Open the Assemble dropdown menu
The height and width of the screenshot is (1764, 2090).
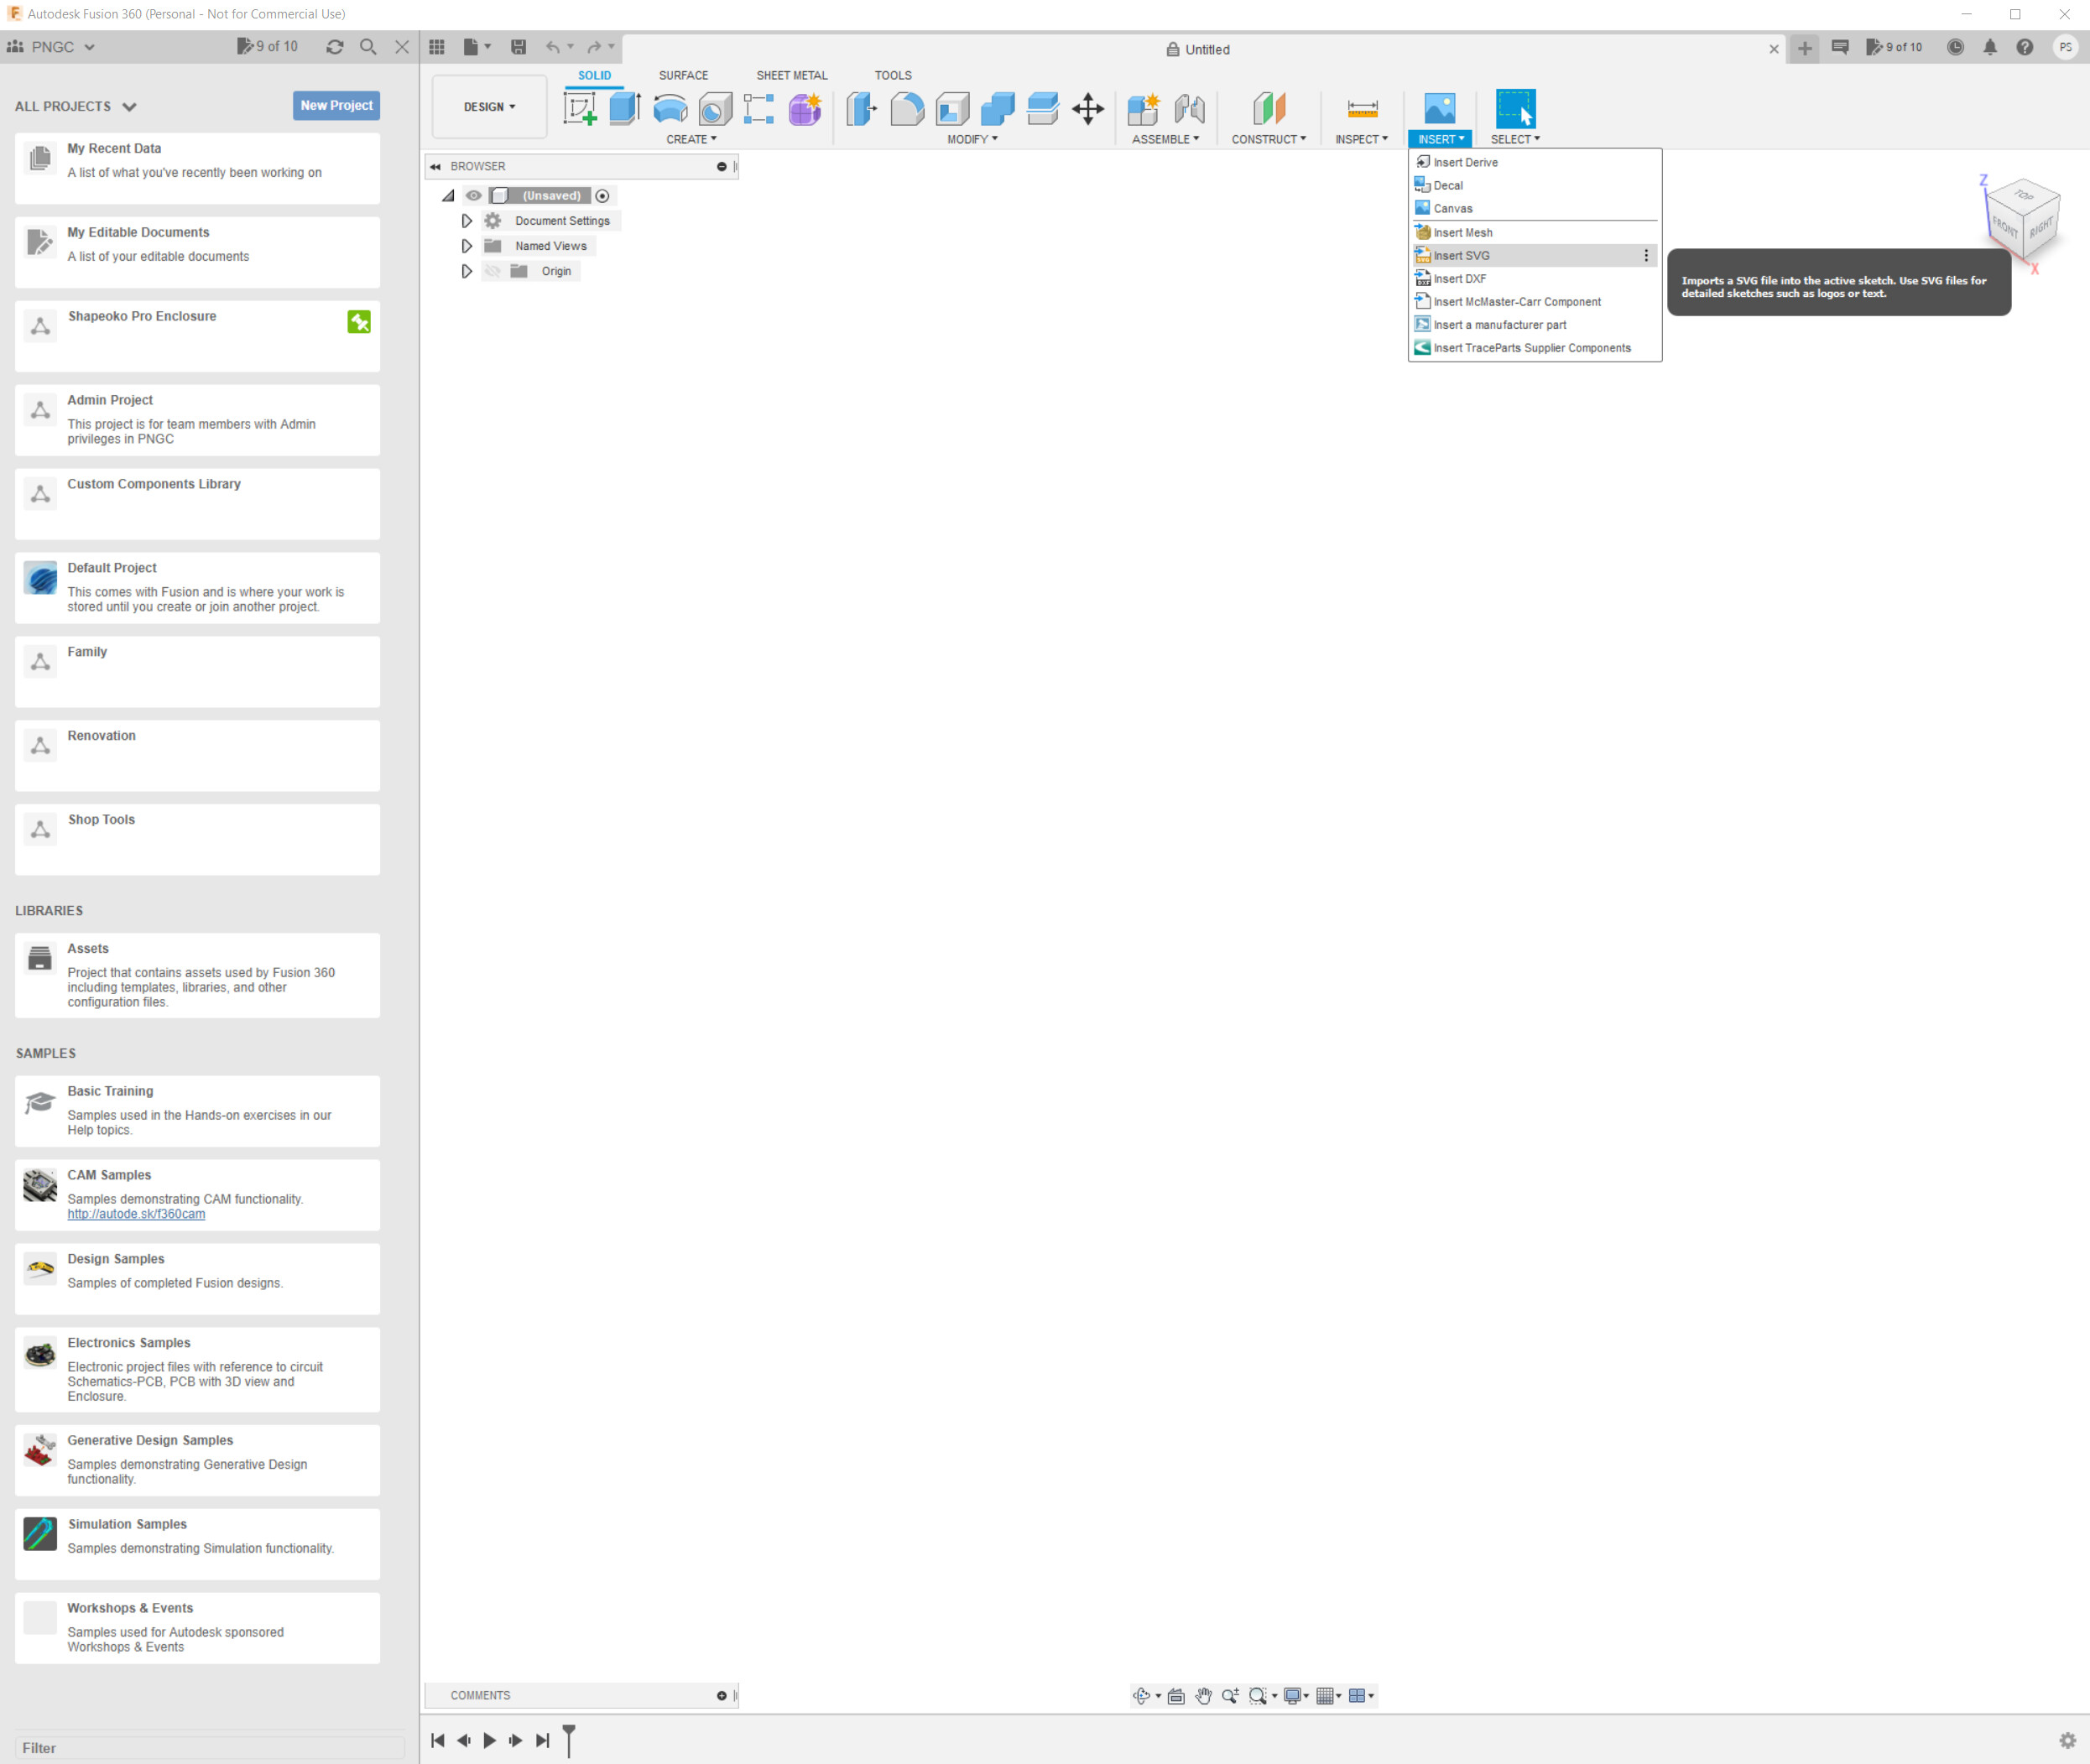1165,139
